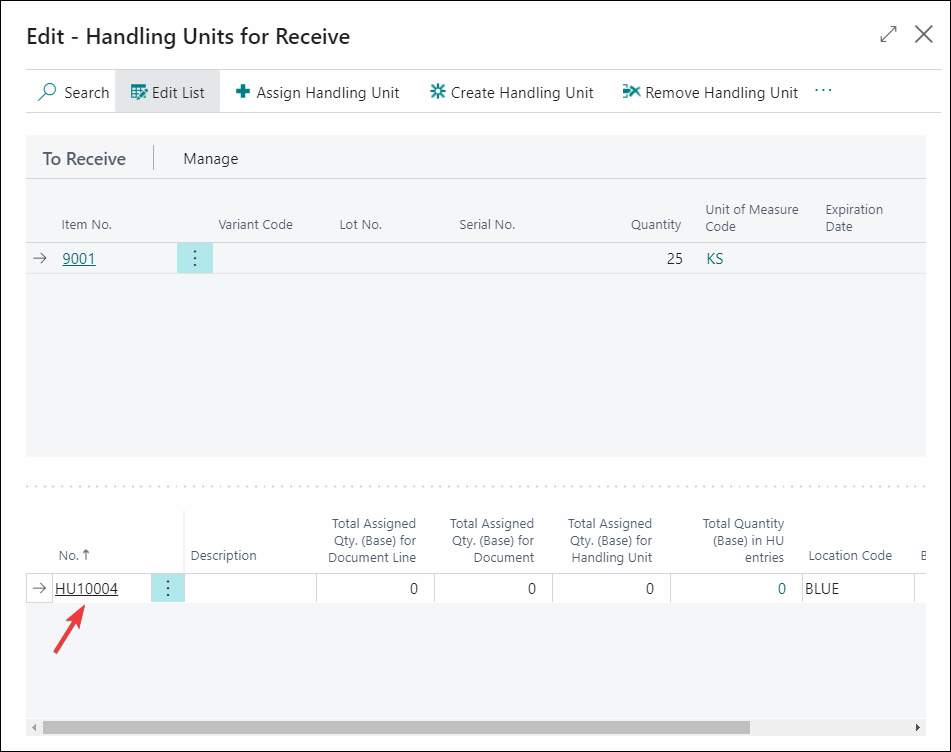951x752 pixels.
Task: Expand the dialog to full screen
Action: [888, 35]
